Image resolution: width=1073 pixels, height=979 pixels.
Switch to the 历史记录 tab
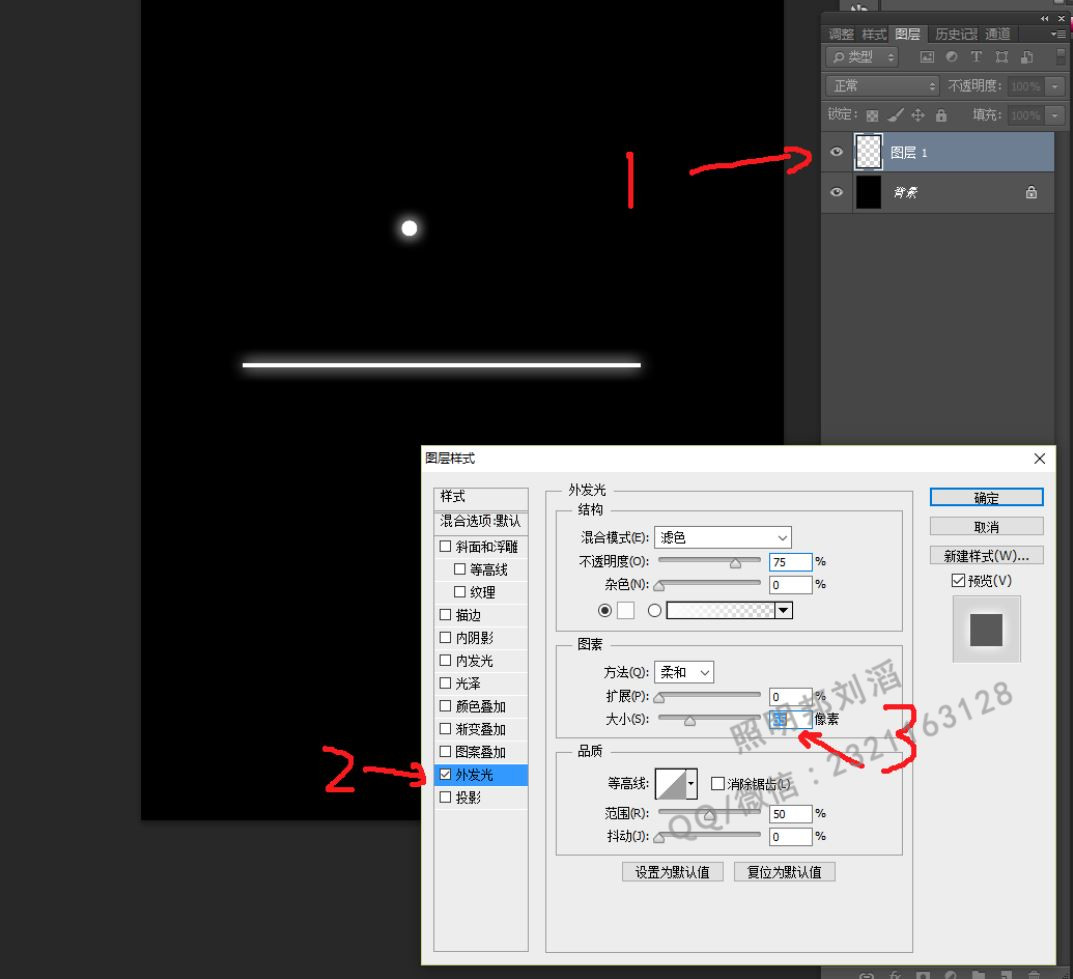955,34
